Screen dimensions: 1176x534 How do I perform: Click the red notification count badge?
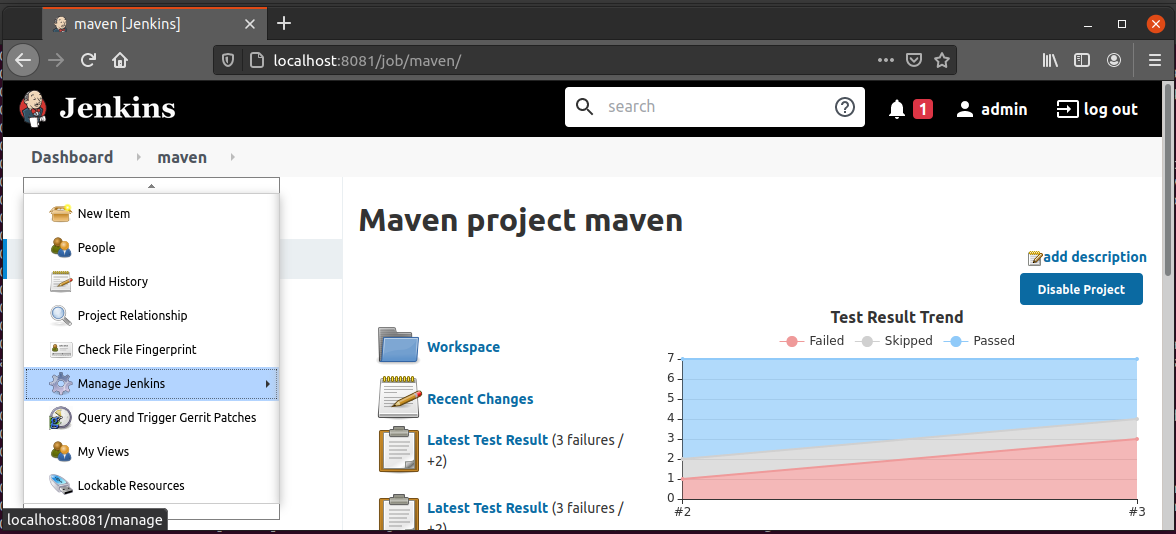pos(922,110)
